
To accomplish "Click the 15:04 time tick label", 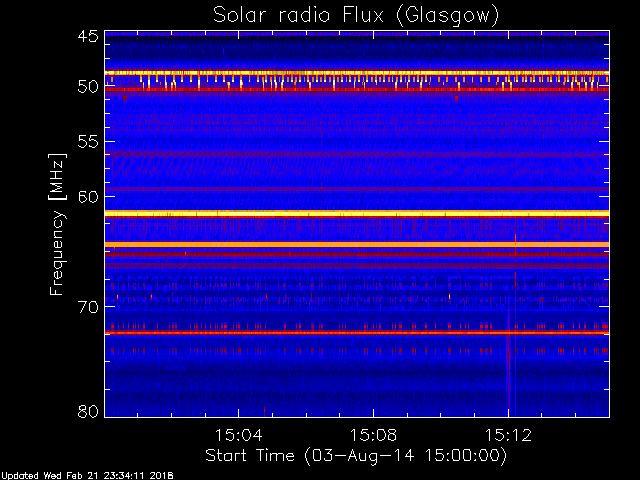I will 238,435.
